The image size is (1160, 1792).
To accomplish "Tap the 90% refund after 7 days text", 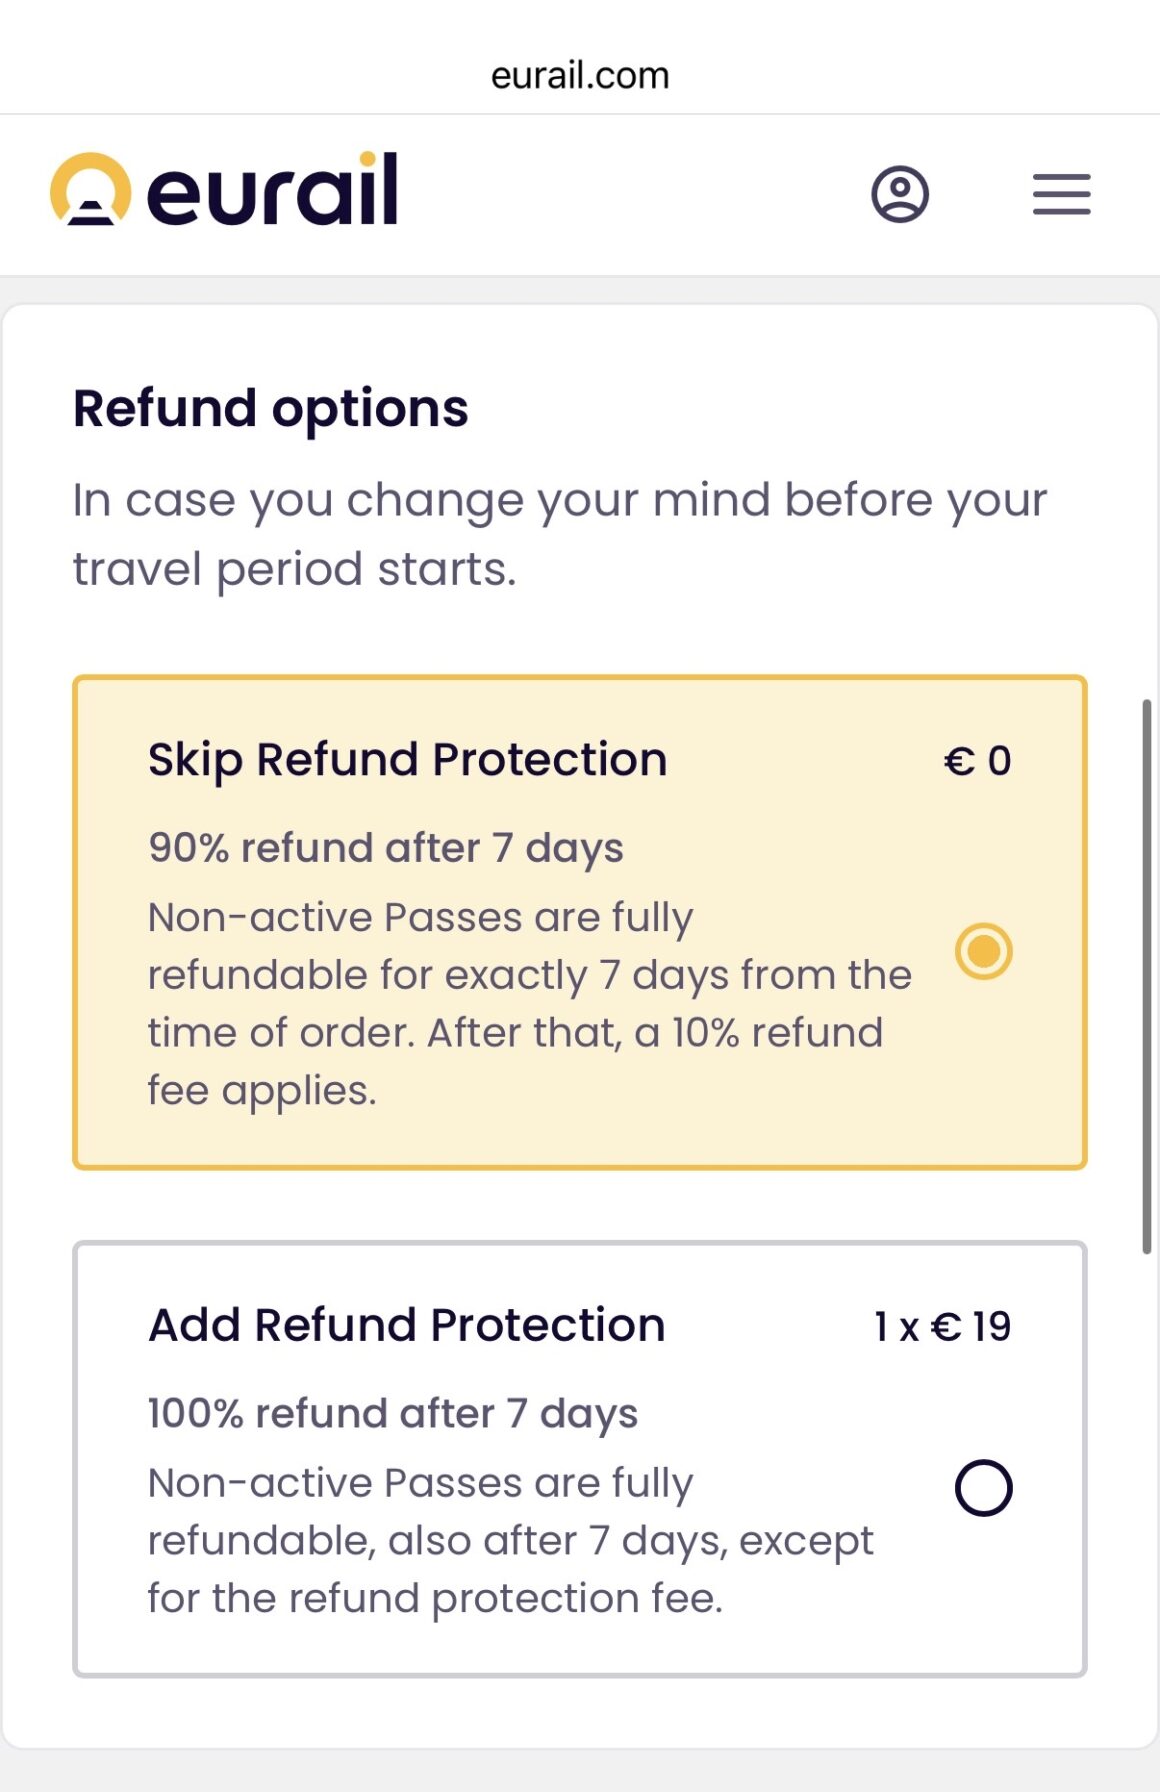I will tap(383, 846).
